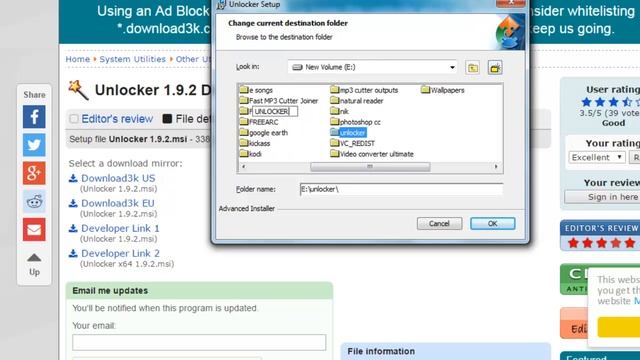The width and height of the screenshot is (640, 360).
Task: Open the Download3k EU mirror link
Action: point(118,203)
